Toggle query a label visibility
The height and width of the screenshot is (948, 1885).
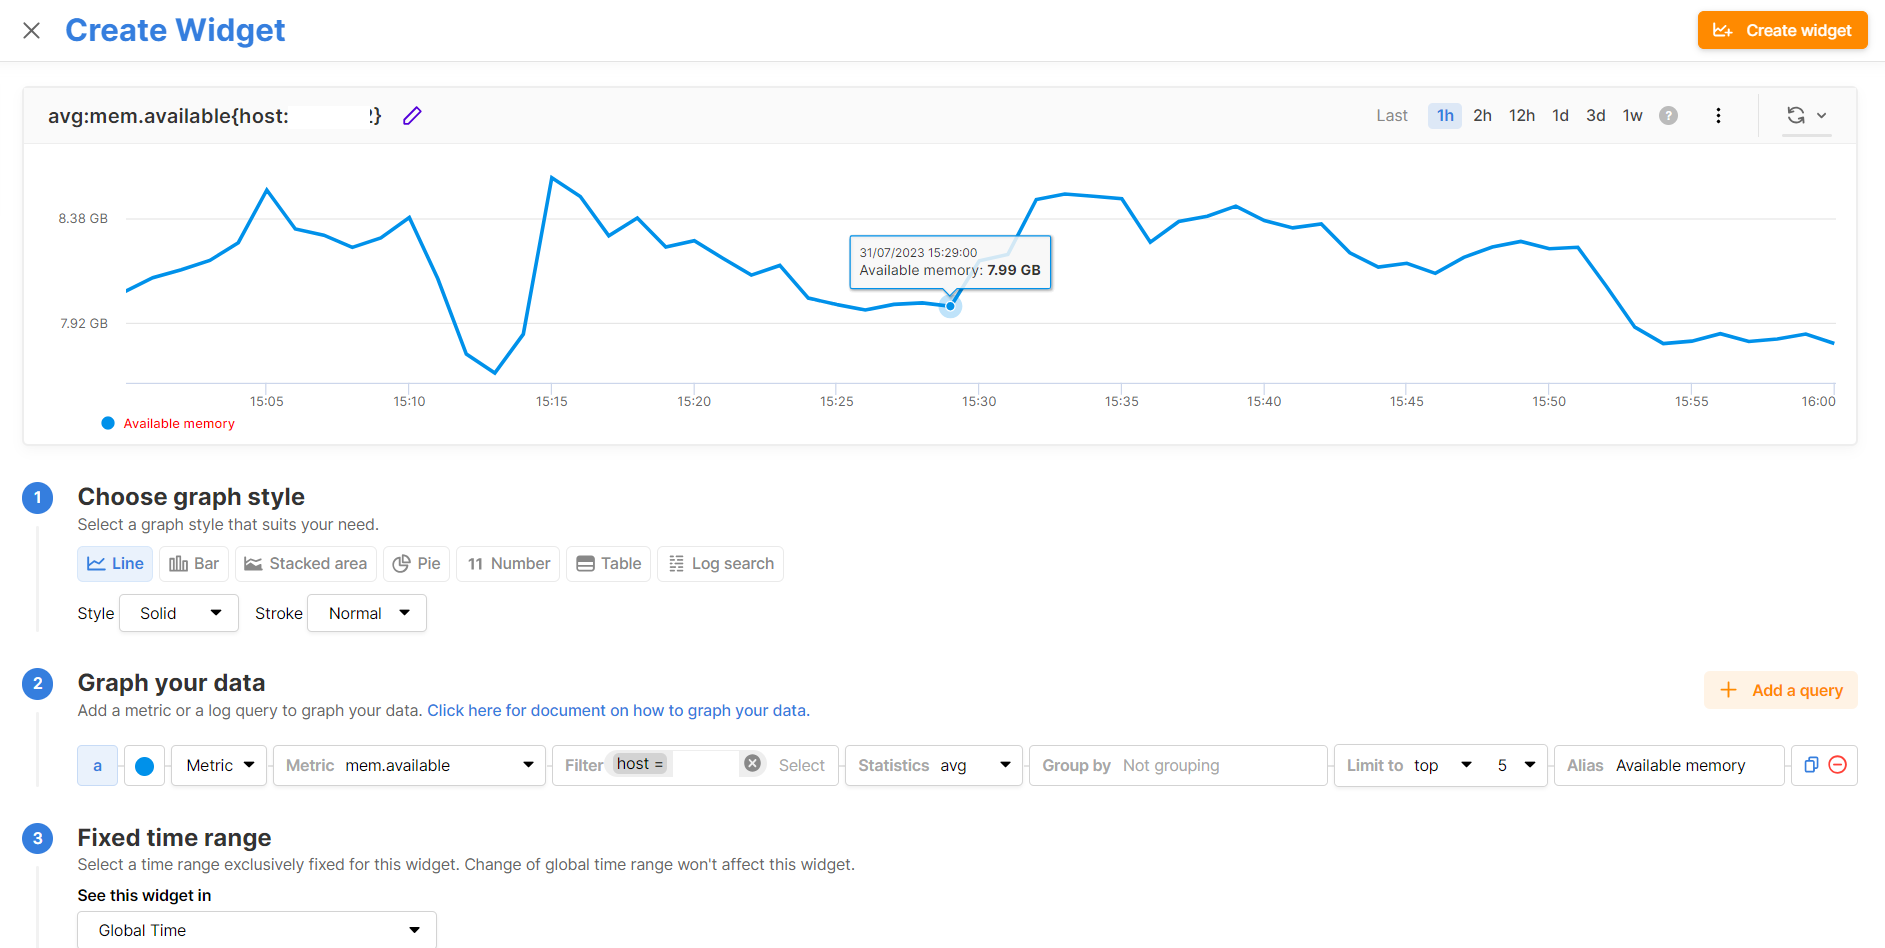point(97,766)
